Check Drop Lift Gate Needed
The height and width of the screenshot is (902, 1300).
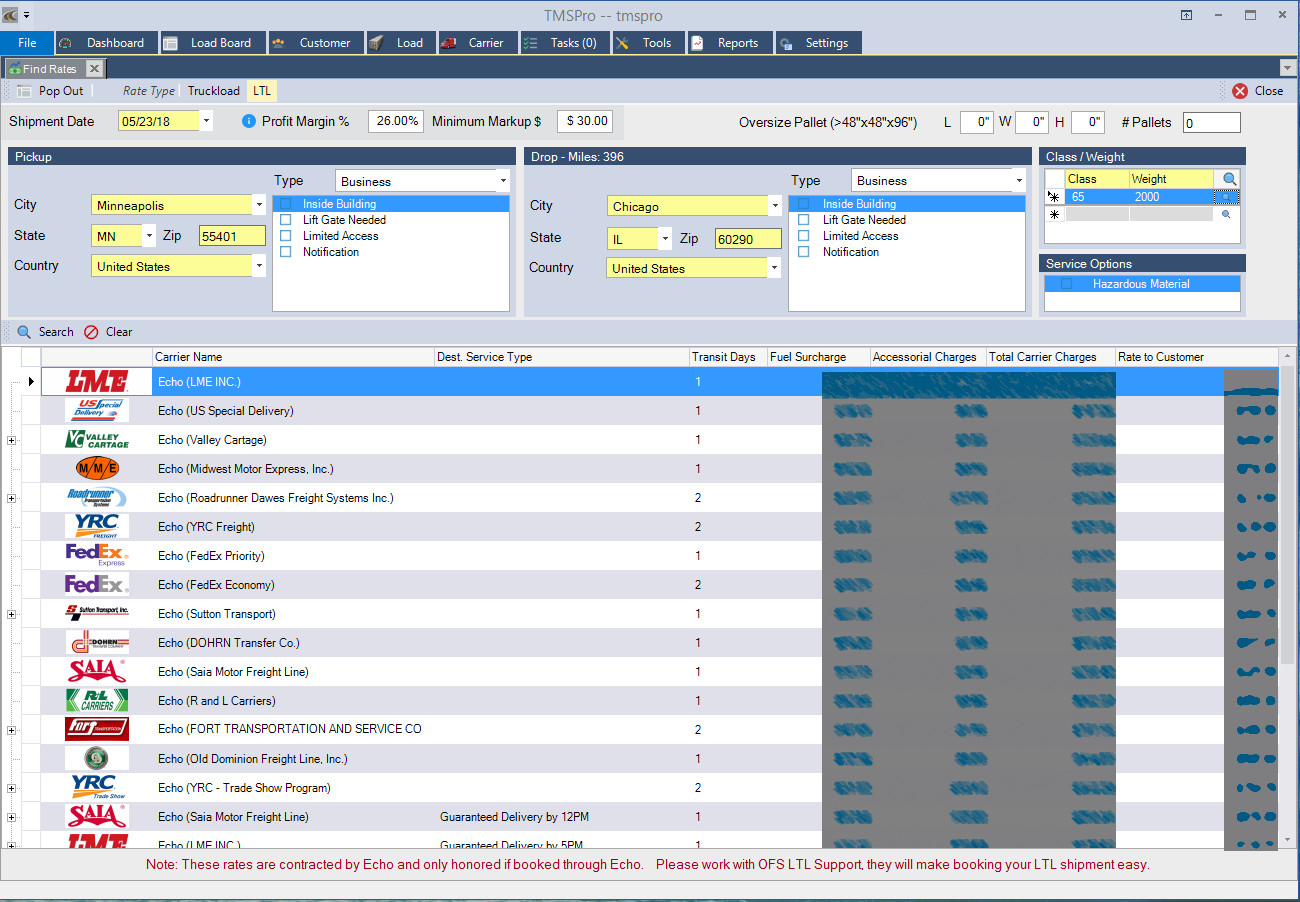804,220
